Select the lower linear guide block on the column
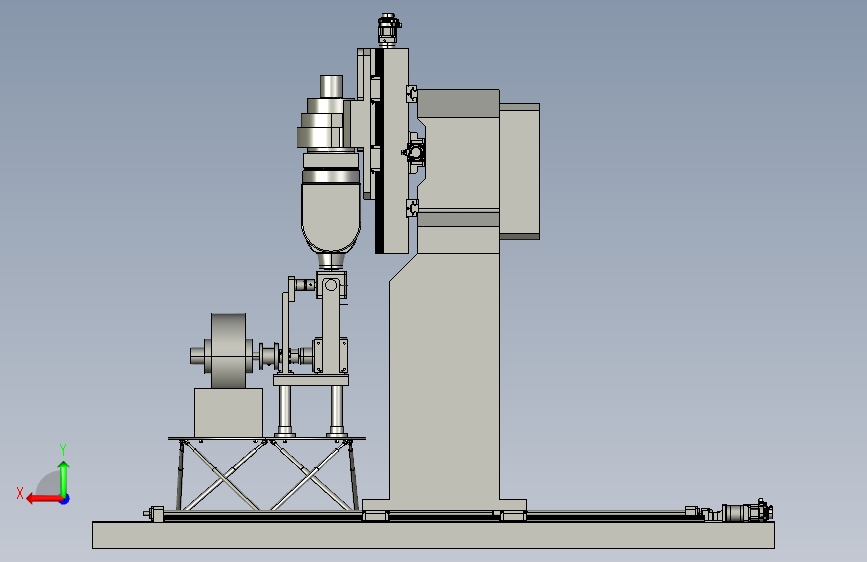Screen dimensions: 867x562 [411, 208]
